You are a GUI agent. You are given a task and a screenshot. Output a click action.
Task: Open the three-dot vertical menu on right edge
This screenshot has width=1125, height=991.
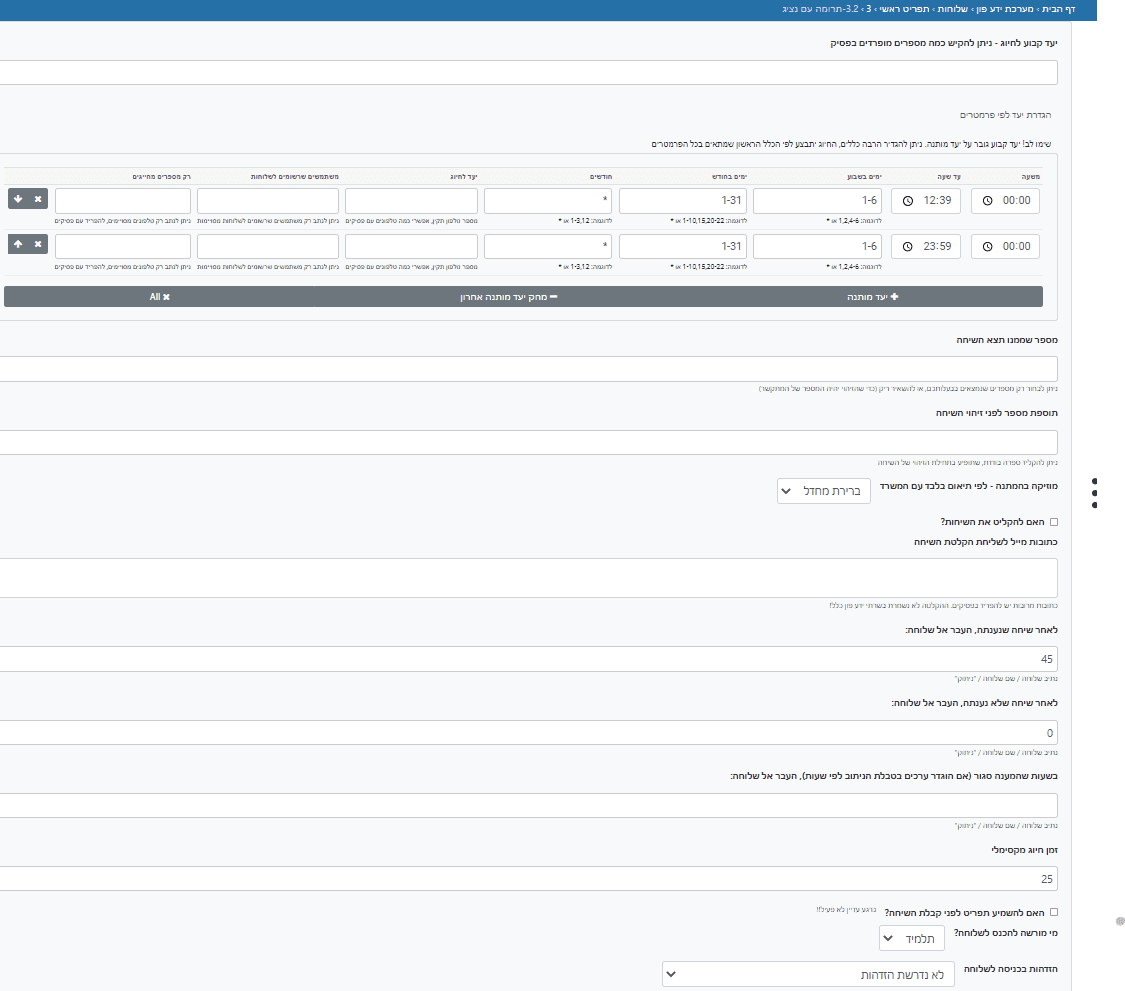[x=1094, y=493]
